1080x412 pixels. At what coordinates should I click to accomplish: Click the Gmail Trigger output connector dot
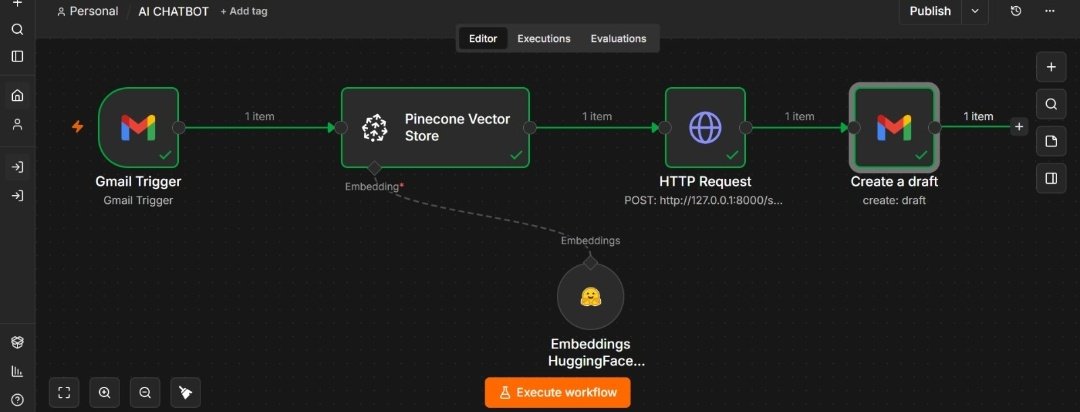click(x=178, y=127)
